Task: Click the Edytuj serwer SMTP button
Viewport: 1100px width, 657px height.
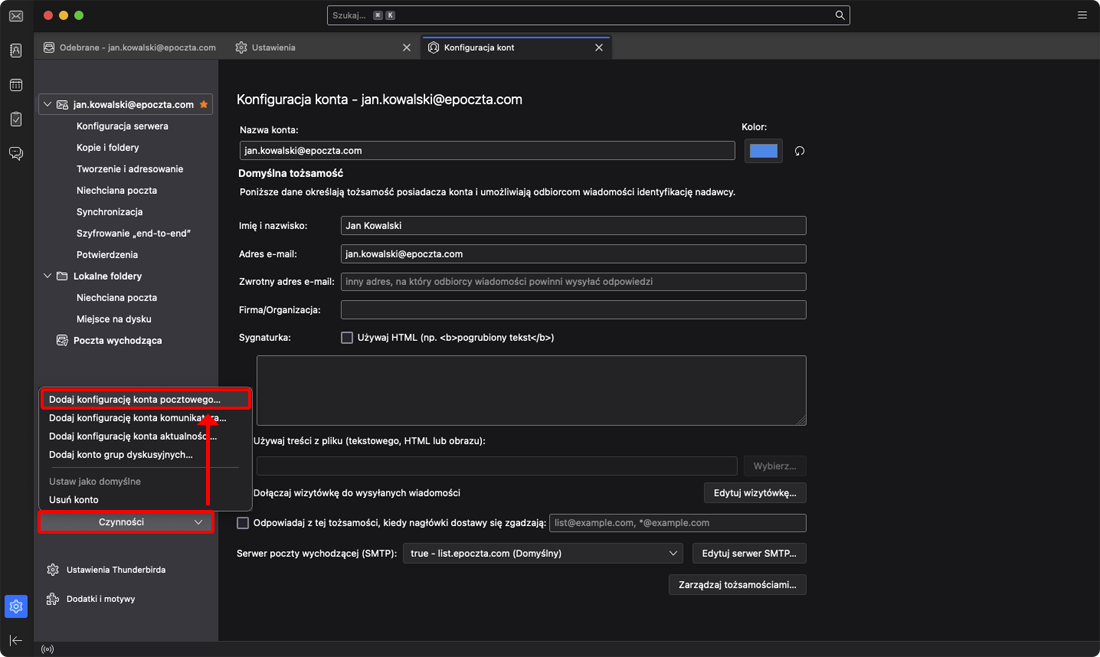Action: coord(748,553)
